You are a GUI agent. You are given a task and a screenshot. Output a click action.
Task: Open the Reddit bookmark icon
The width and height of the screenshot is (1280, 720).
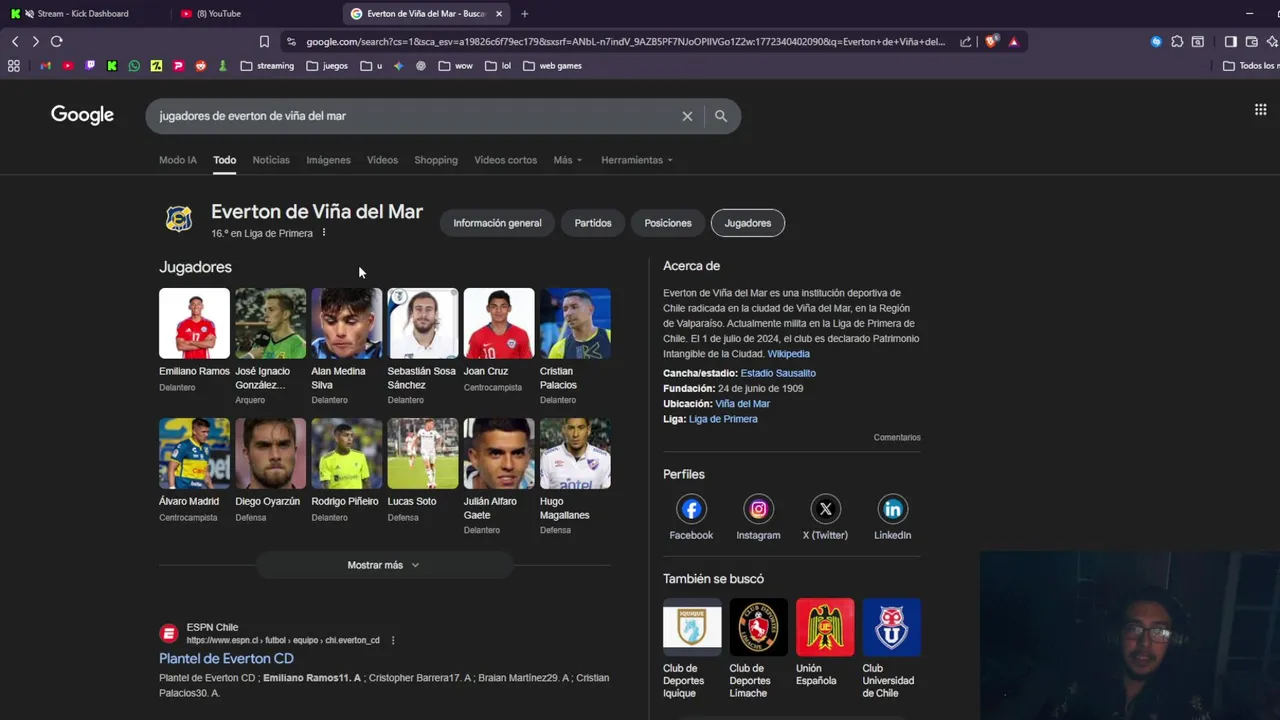tap(201, 66)
